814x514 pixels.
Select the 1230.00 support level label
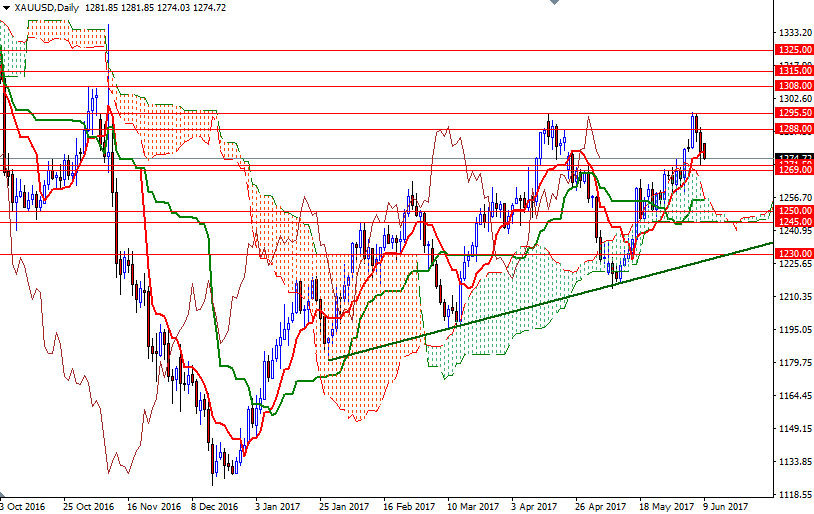pos(794,254)
